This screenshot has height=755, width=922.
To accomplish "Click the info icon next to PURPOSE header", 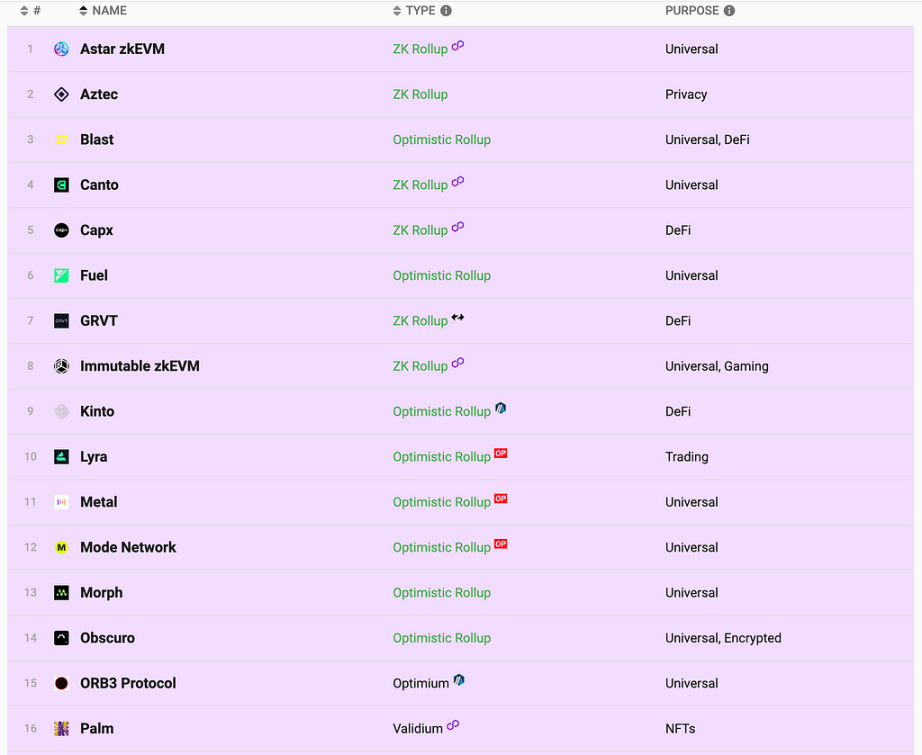I will coord(729,11).
